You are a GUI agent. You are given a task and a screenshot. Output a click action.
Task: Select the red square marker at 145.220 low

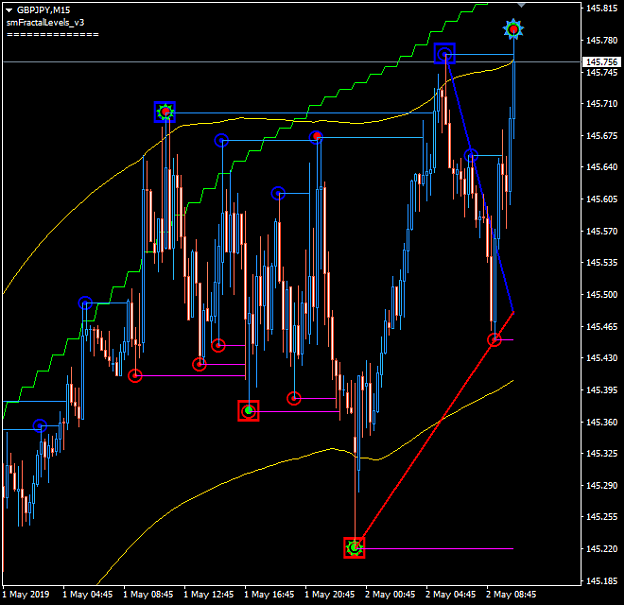coord(354,548)
